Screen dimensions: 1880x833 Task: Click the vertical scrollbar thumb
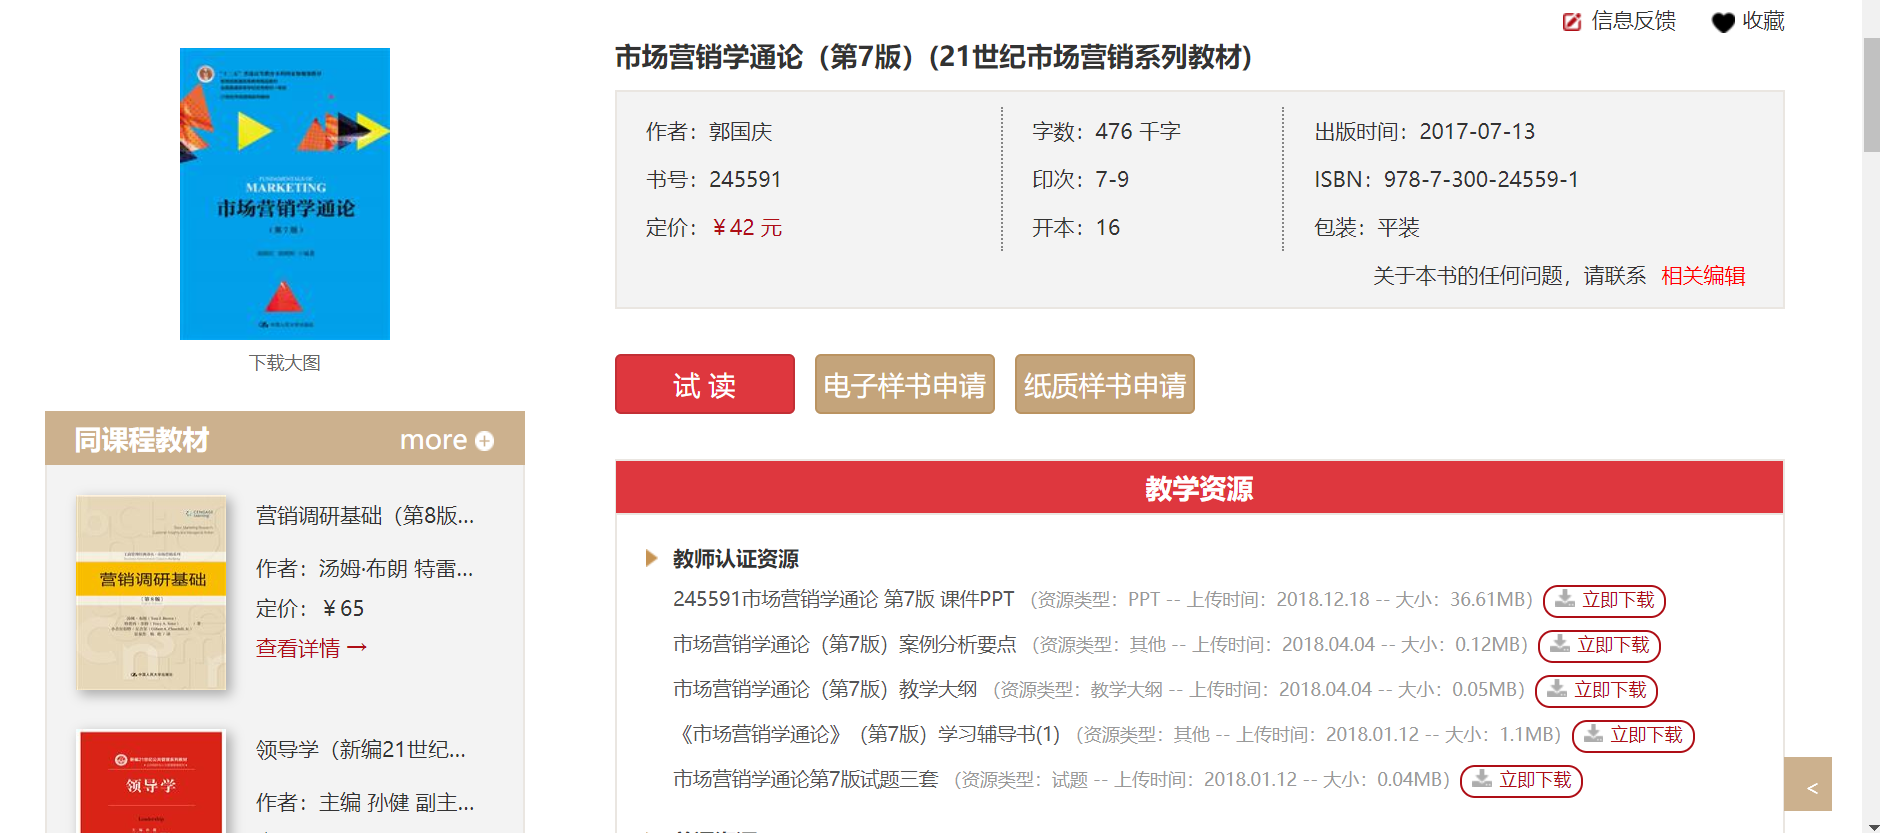tap(1871, 95)
